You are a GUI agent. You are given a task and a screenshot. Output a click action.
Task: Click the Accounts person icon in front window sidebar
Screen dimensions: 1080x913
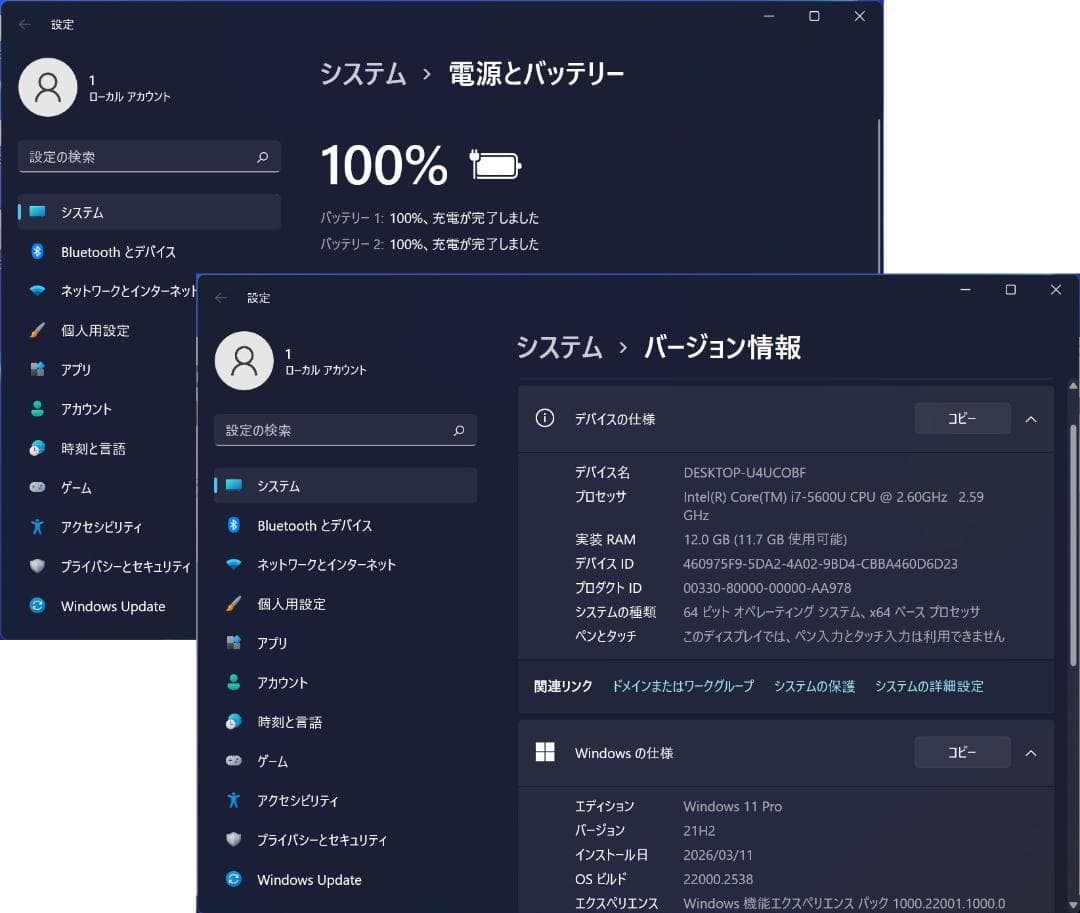point(233,682)
